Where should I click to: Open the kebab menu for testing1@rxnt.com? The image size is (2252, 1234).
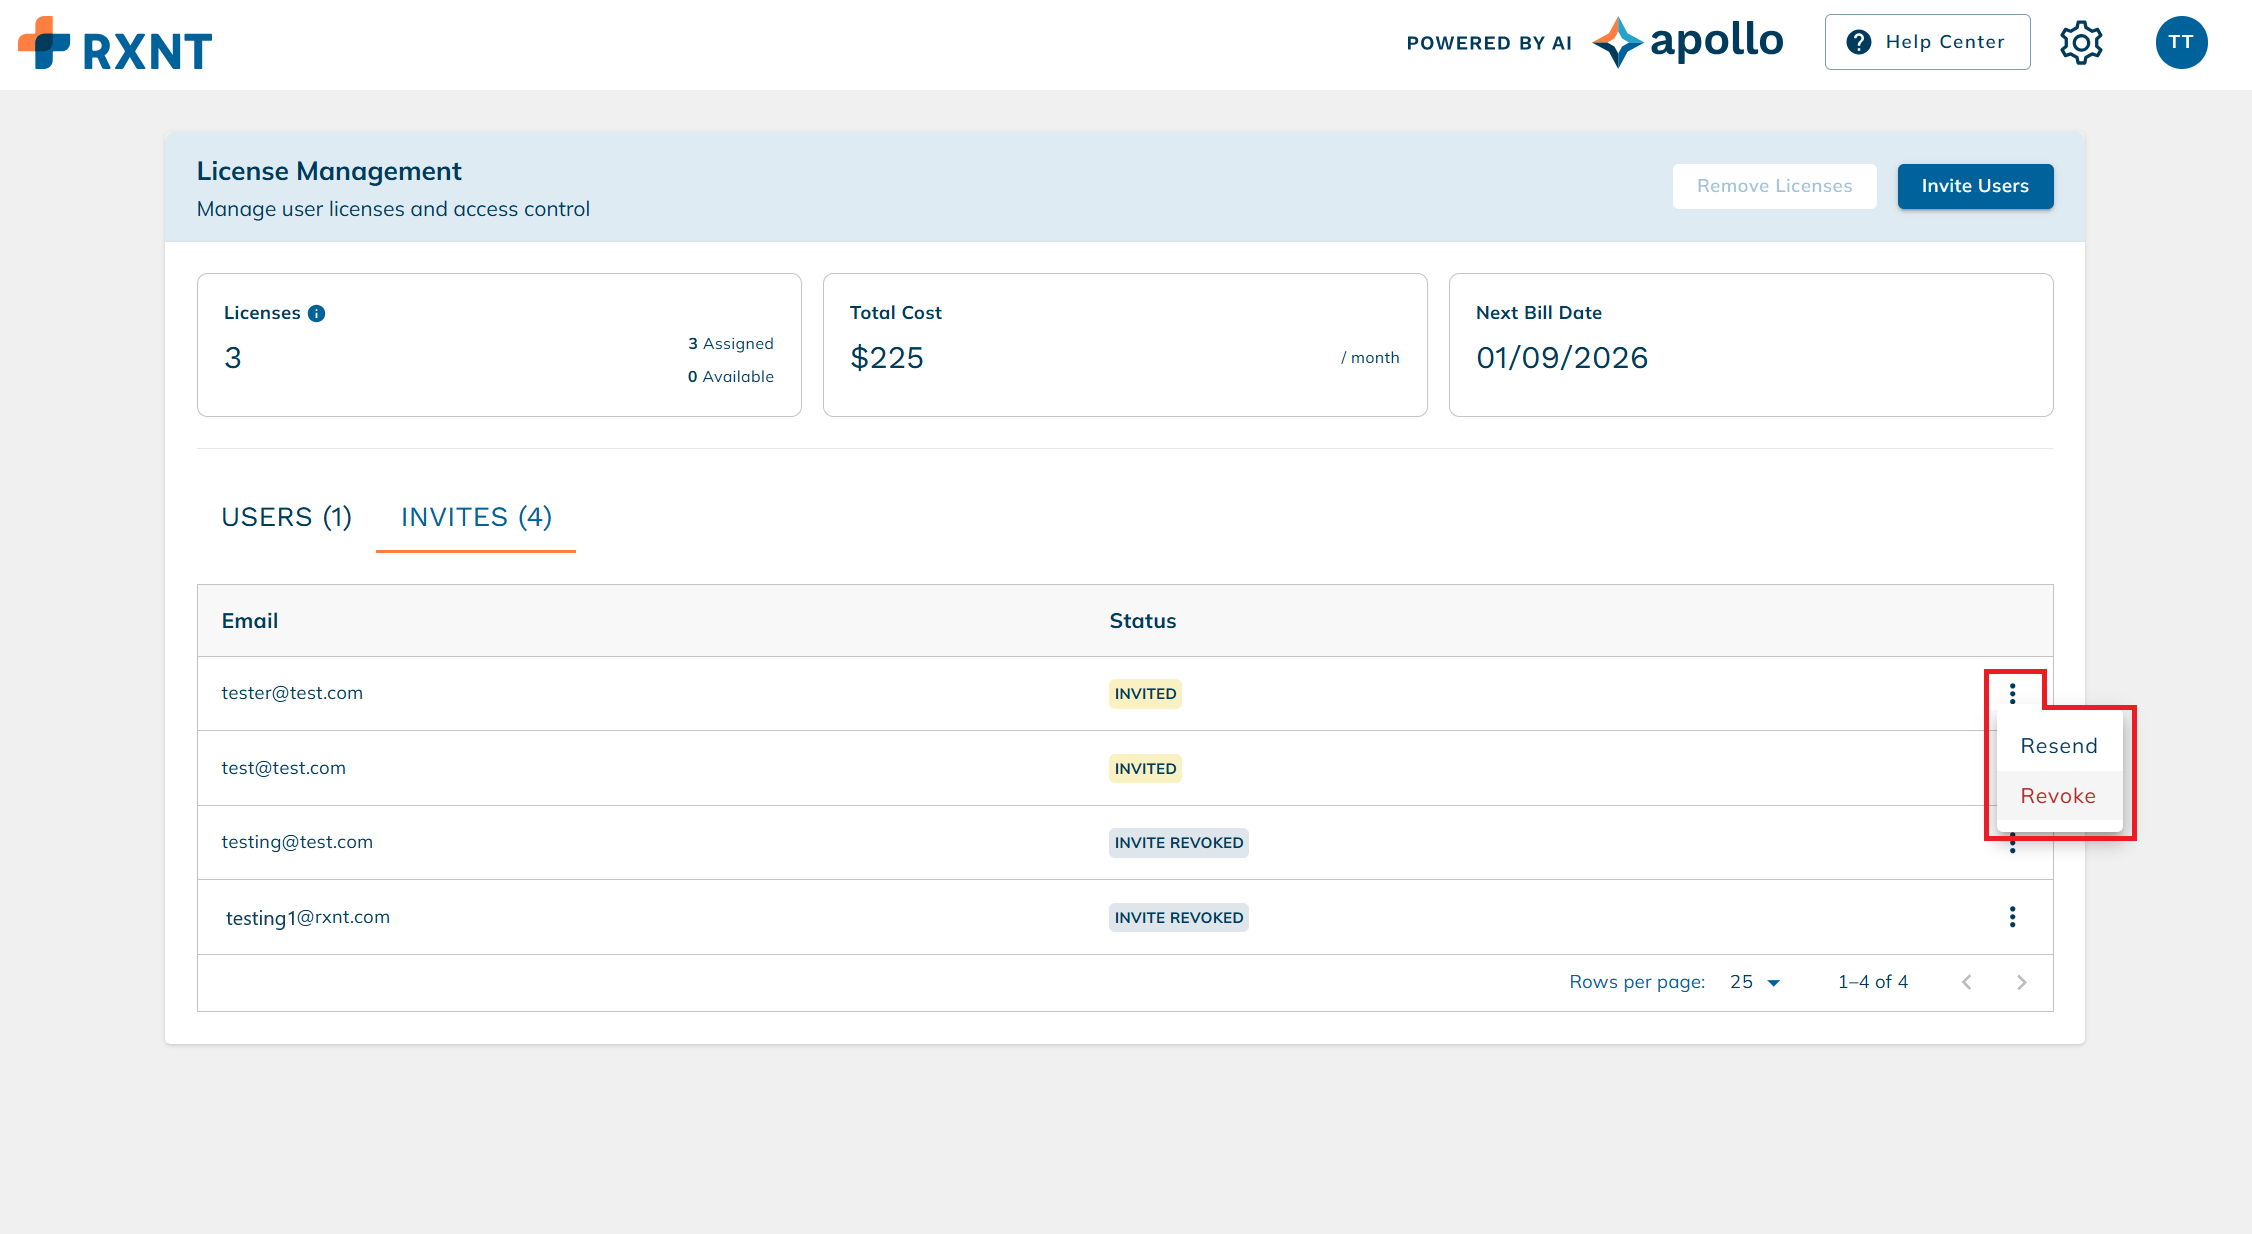tap(2012, 917)
